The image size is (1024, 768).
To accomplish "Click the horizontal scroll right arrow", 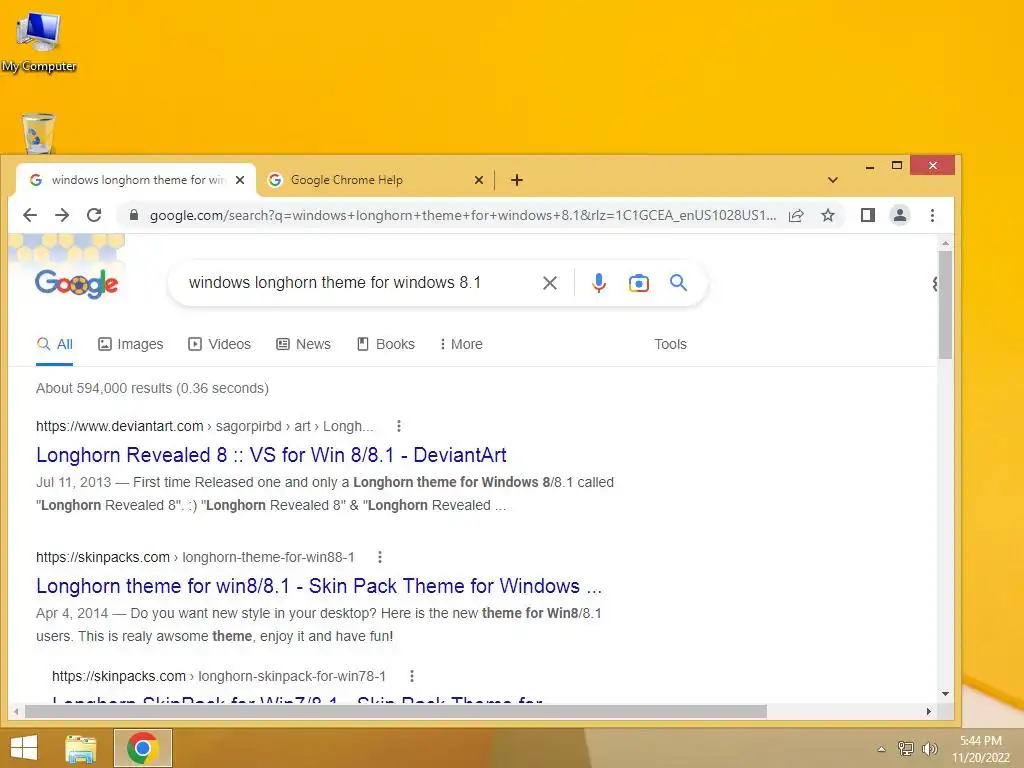I will pyautogui.click(x=929, y=711).
